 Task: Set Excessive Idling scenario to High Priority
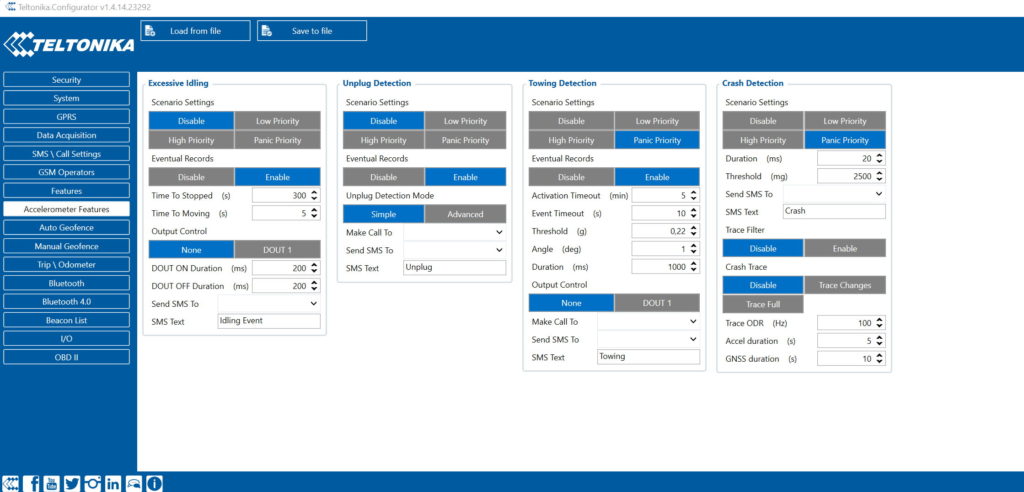point(191,140)
